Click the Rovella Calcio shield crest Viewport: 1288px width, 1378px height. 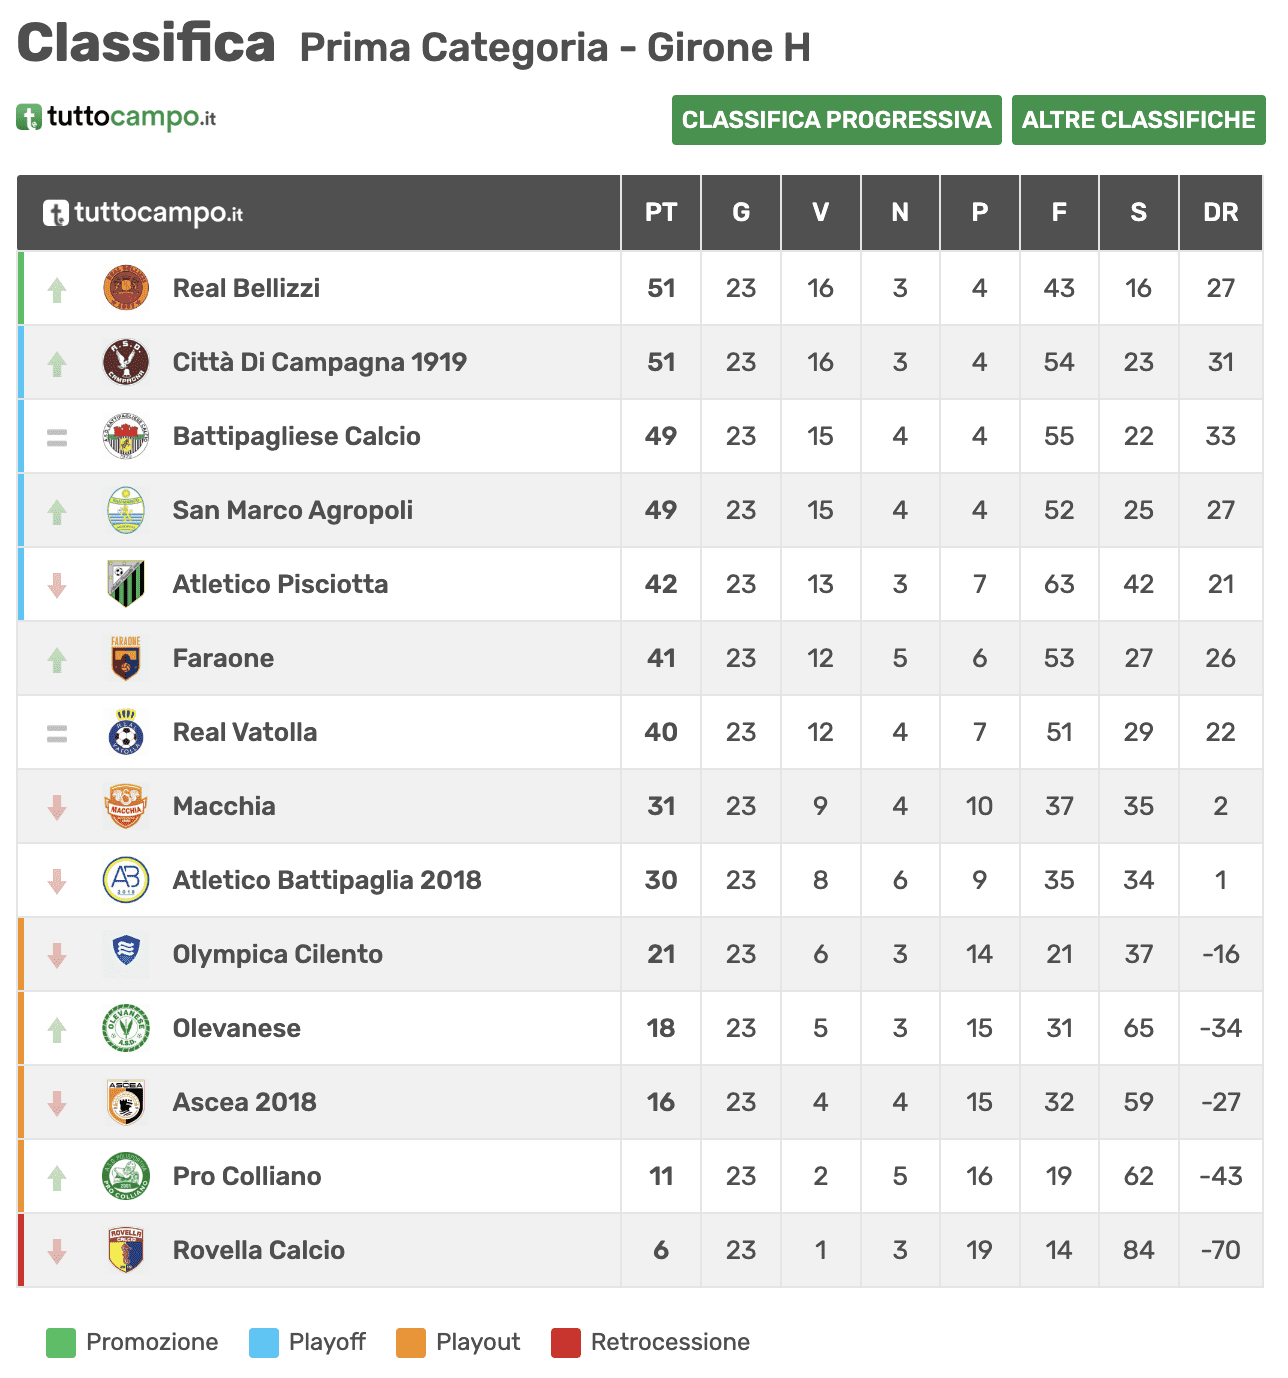tap(126, 1250)
